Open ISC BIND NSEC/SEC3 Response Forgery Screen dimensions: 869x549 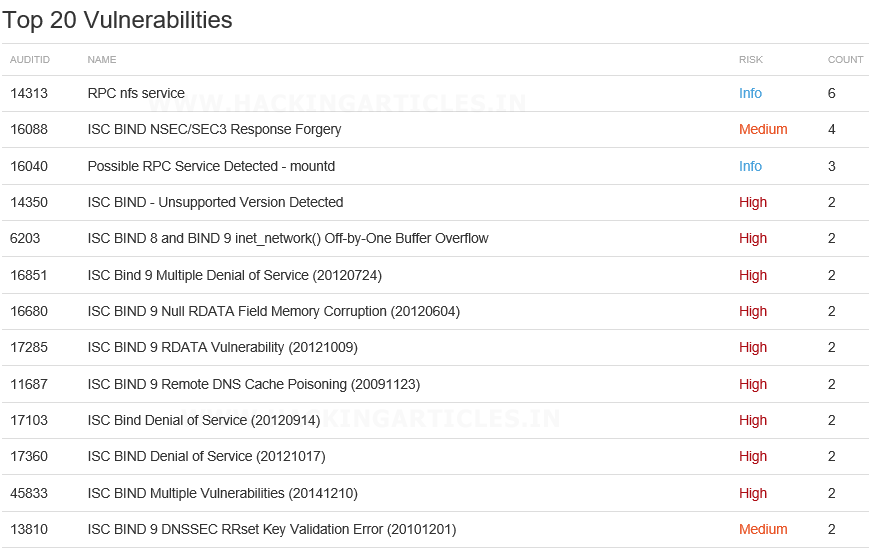(x=214, y=129)
